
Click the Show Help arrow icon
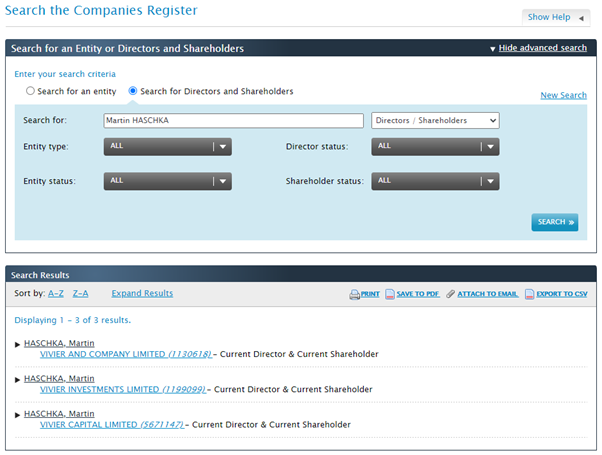pos(581,18)
